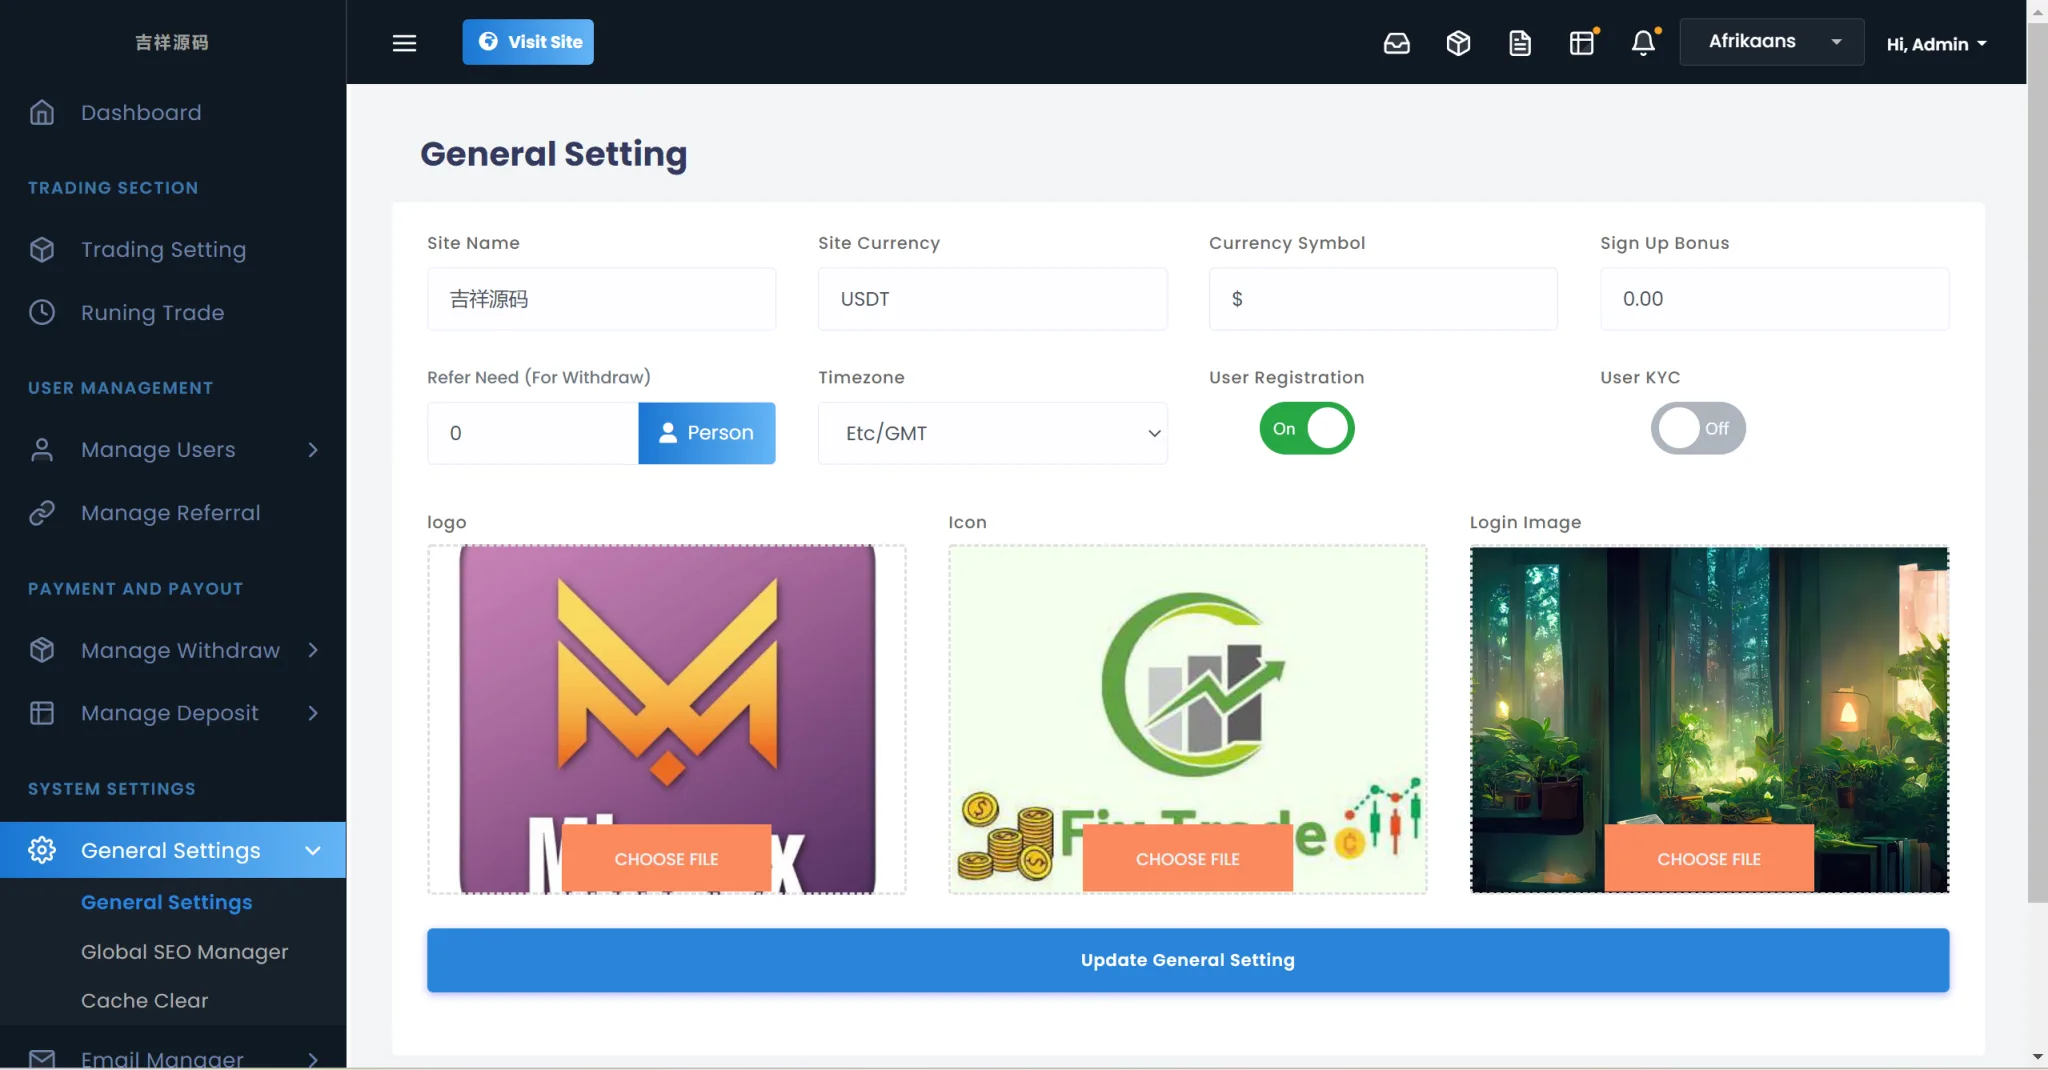This screenshot has width=2048, height=1070.
Task: Click the Update General Setting button
Action: click(x=1187, y=960)
